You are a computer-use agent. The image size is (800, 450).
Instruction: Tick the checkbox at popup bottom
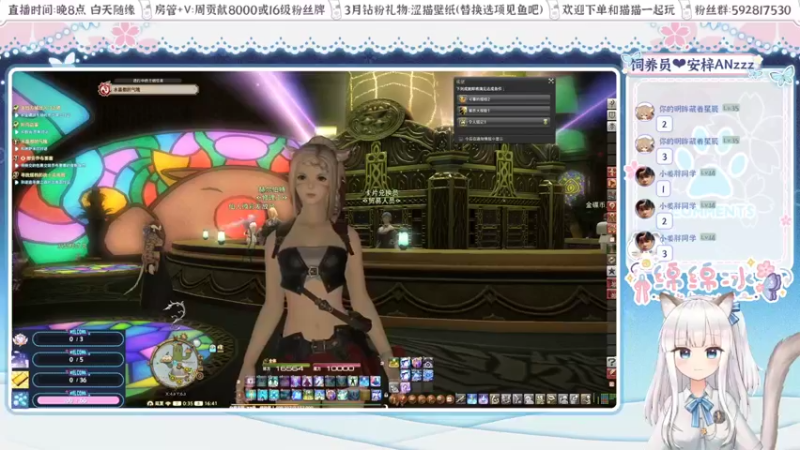pyautogui.click(x=461, y=138)
